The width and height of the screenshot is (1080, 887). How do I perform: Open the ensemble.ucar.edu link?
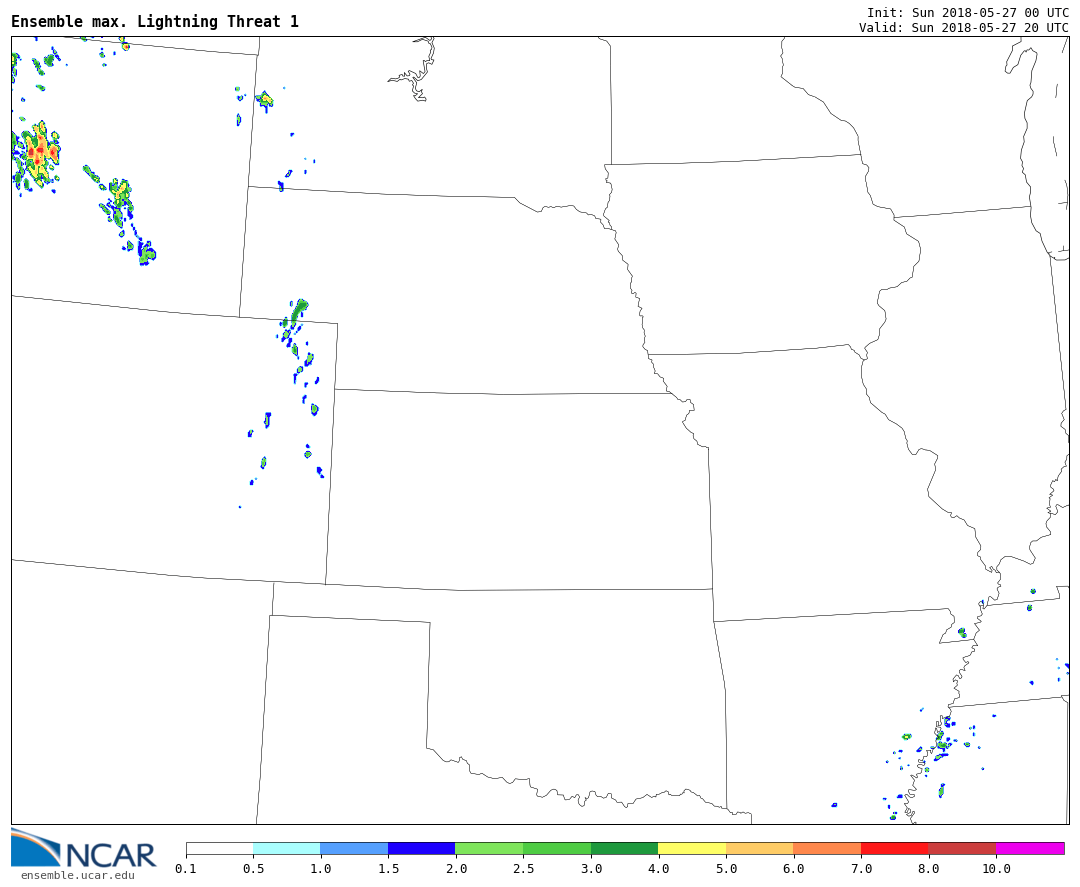[77, 876]
